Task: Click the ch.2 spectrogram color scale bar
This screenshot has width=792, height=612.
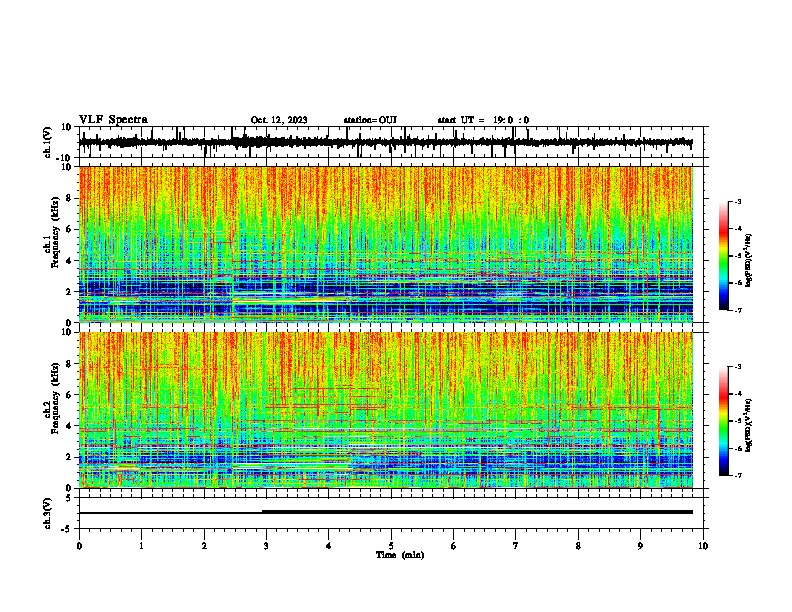Action: coord(724,421)
